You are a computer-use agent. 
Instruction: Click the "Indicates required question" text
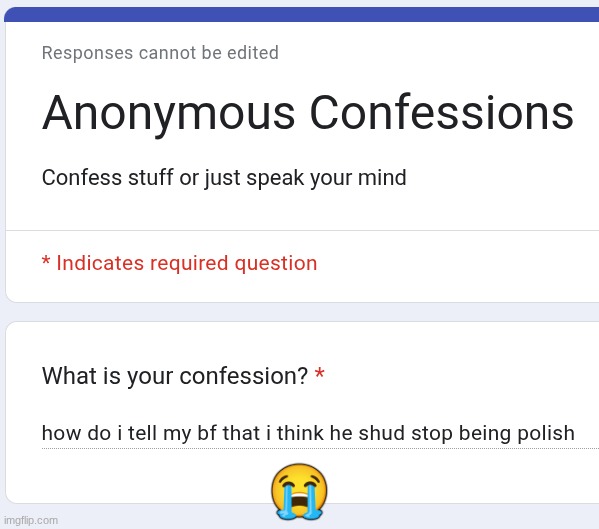pos(187,264)
